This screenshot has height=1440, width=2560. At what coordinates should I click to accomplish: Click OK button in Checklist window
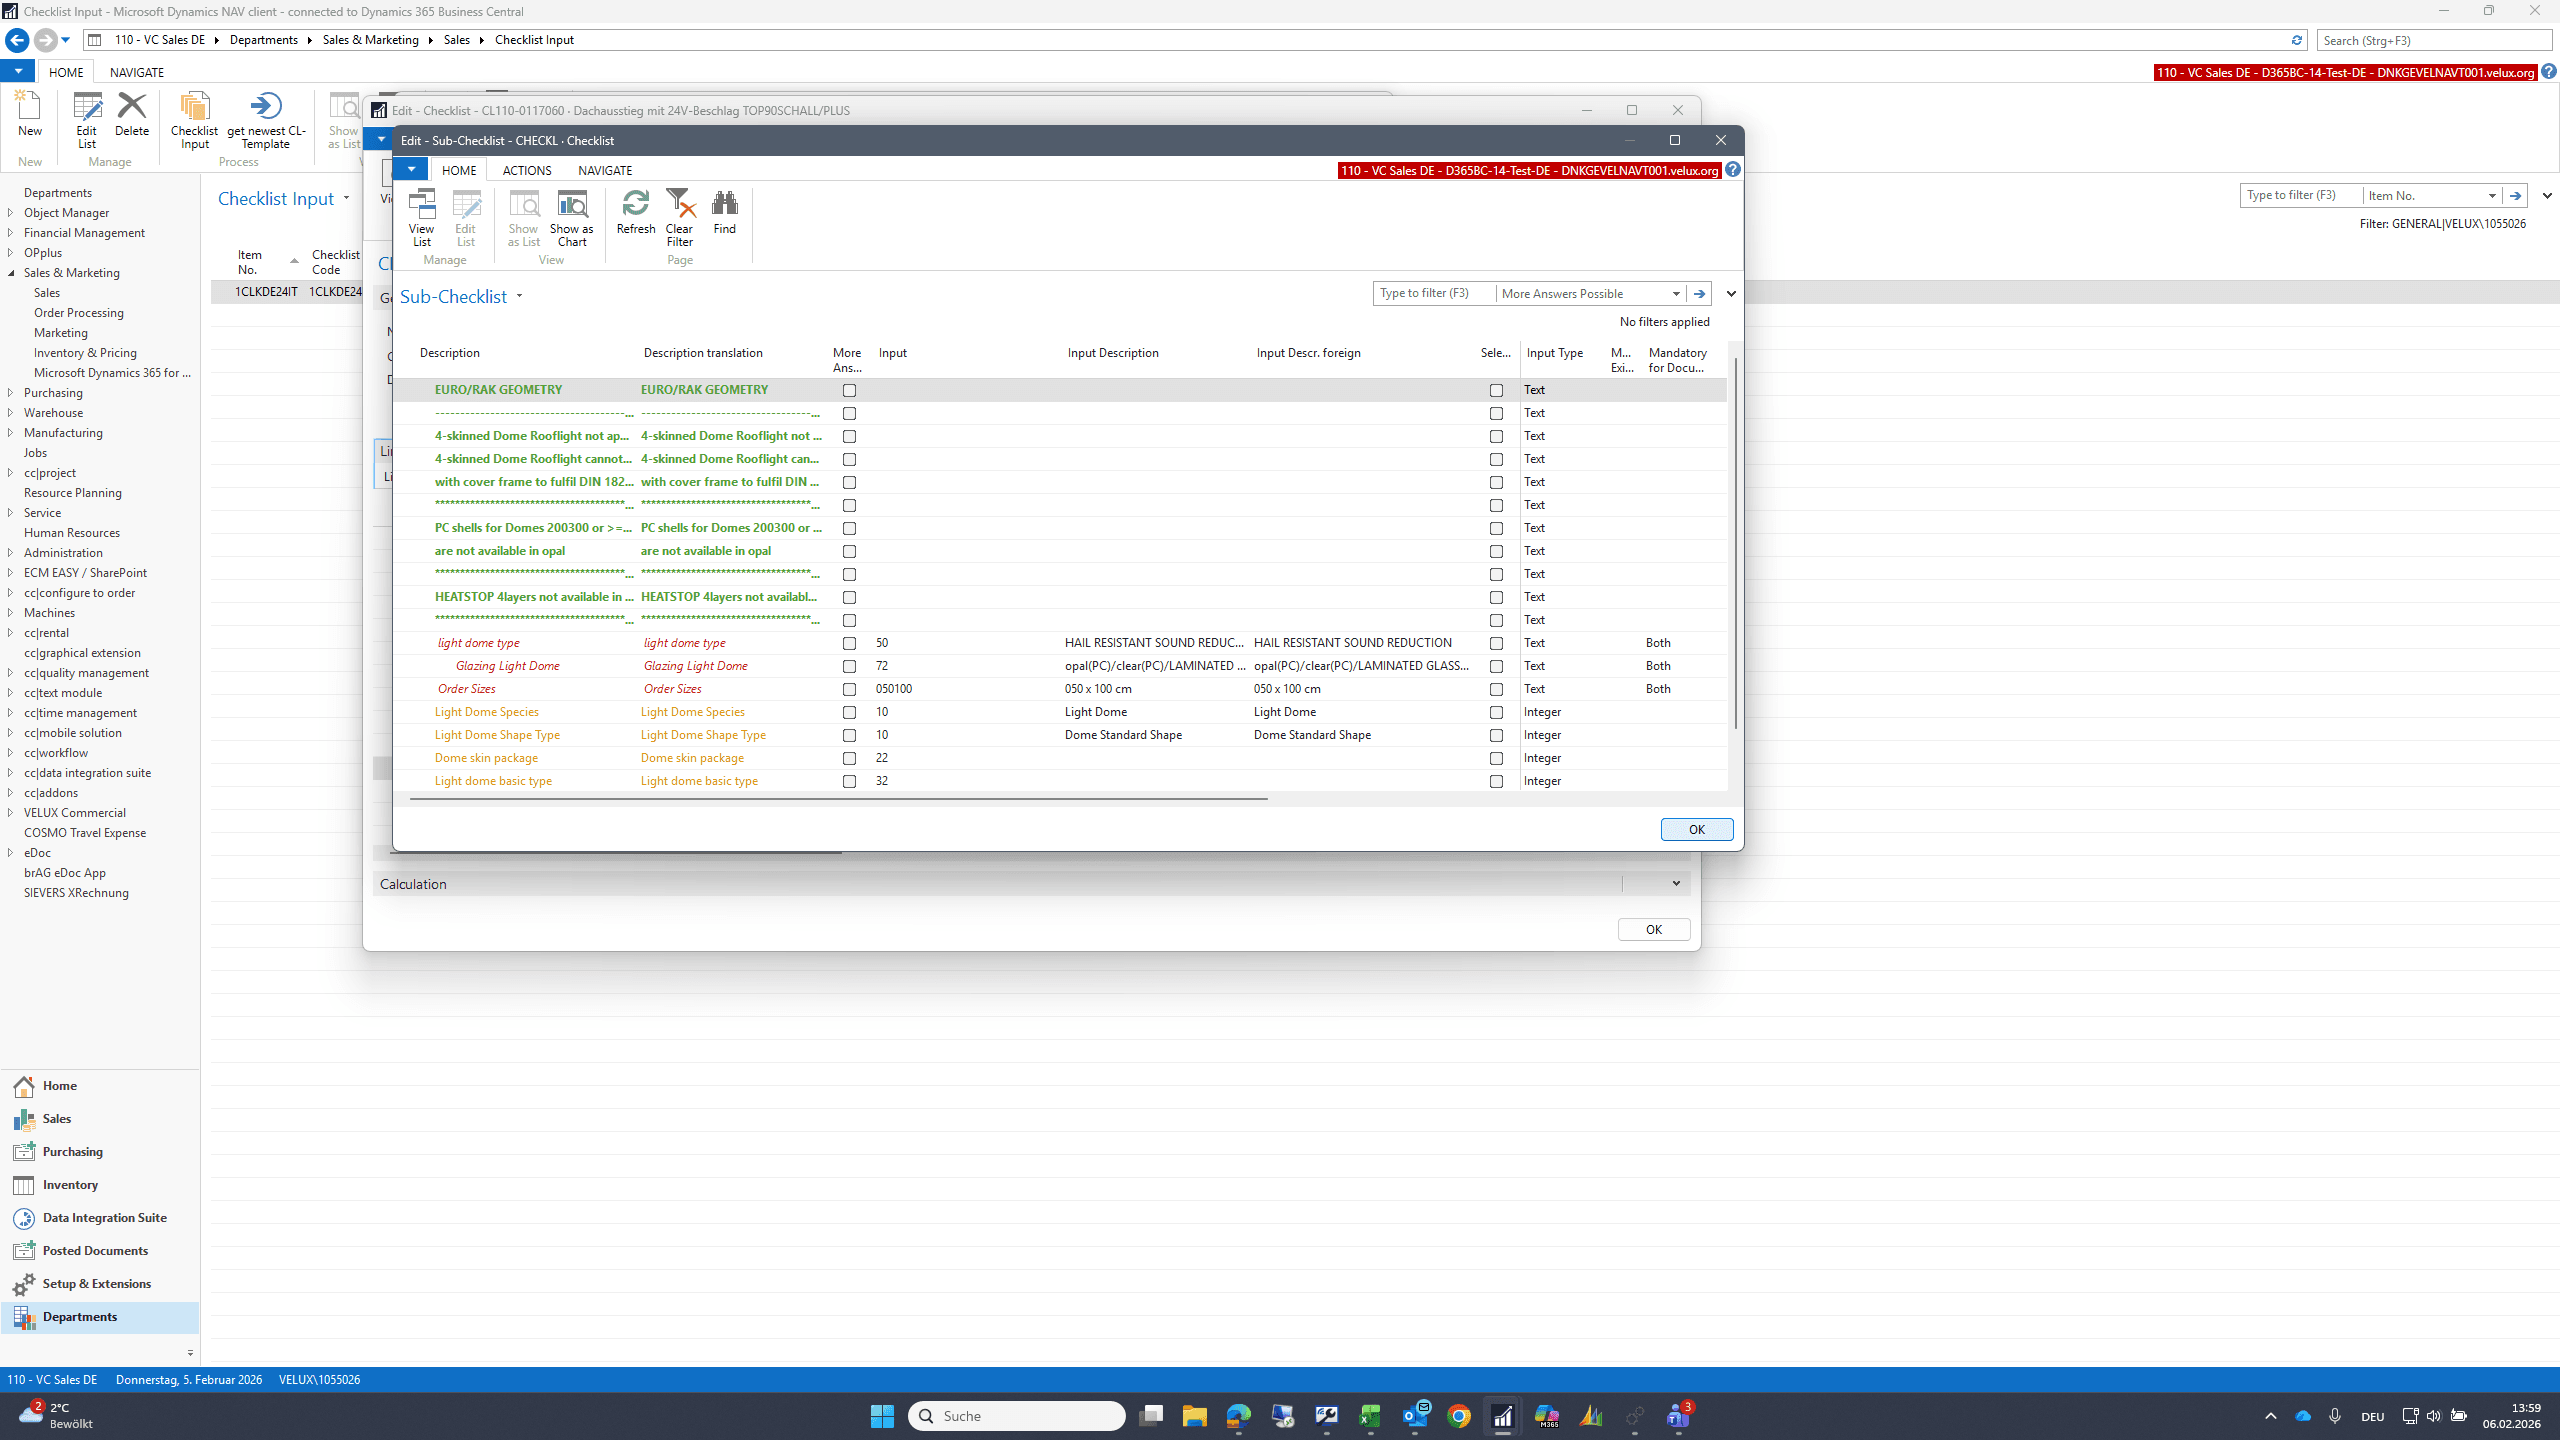pyautogui.click(x=1654, y=929)
